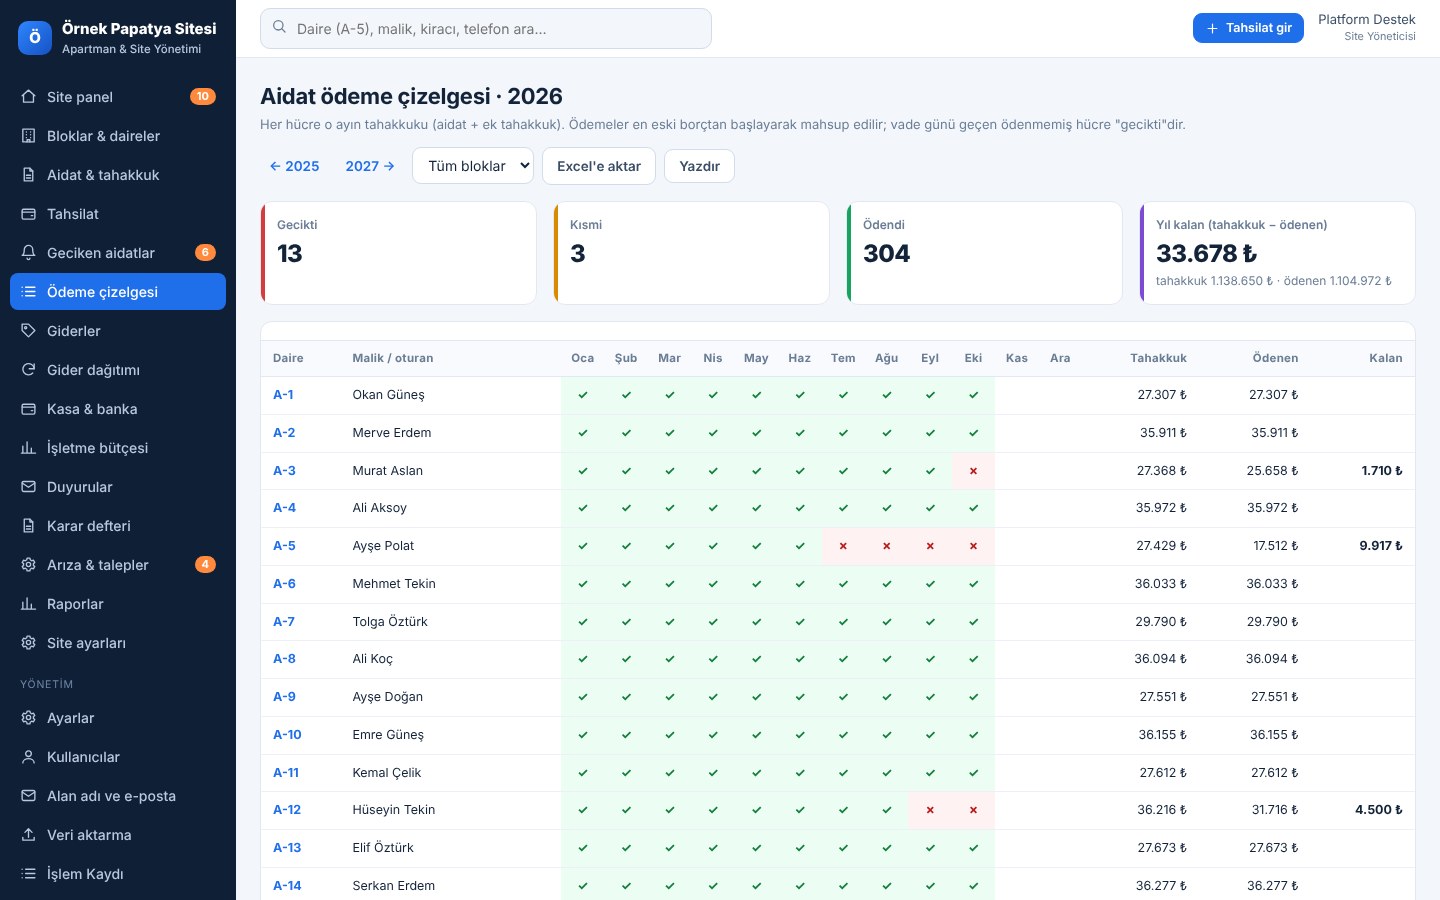
Task: Click the Kullanıcılar person icon
Action: coord(28,757)
